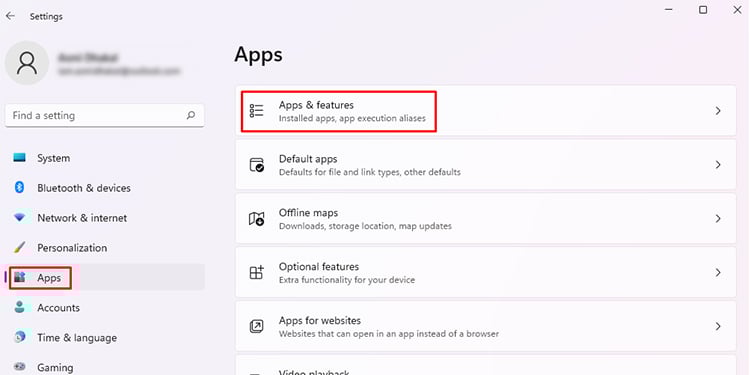Focus the Find a setting field

coord(105,116)
